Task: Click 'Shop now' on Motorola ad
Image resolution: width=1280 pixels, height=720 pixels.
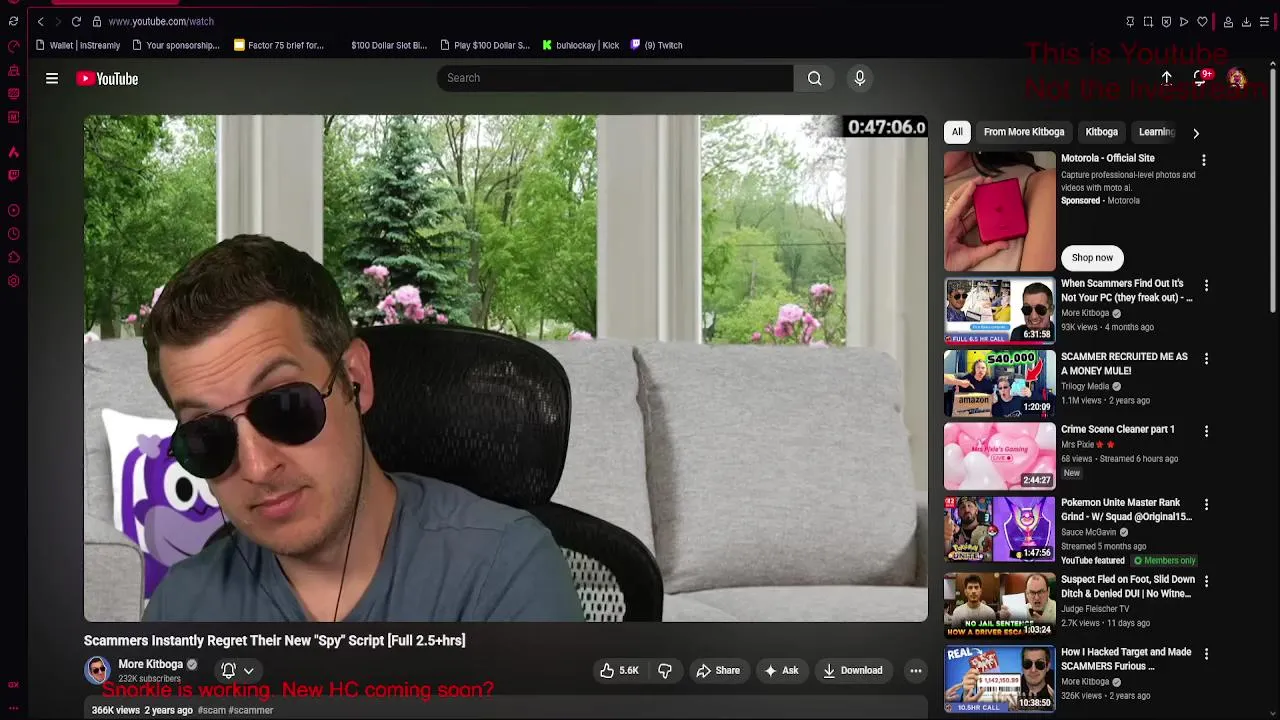Action: point(1092,258)
